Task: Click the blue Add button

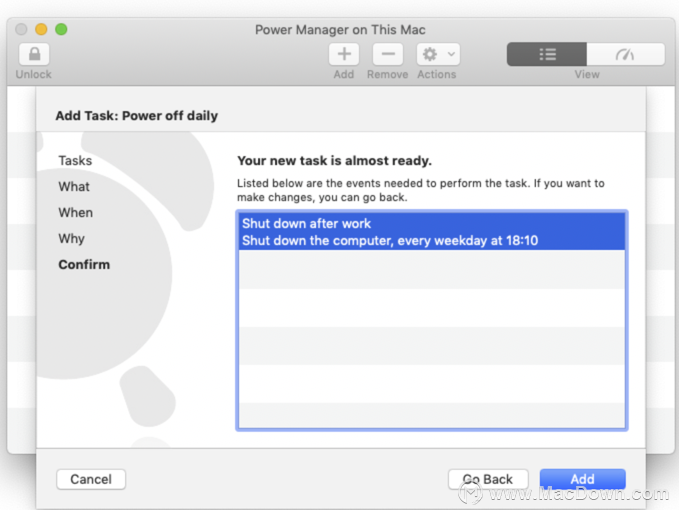Action: tap(582, 479)
